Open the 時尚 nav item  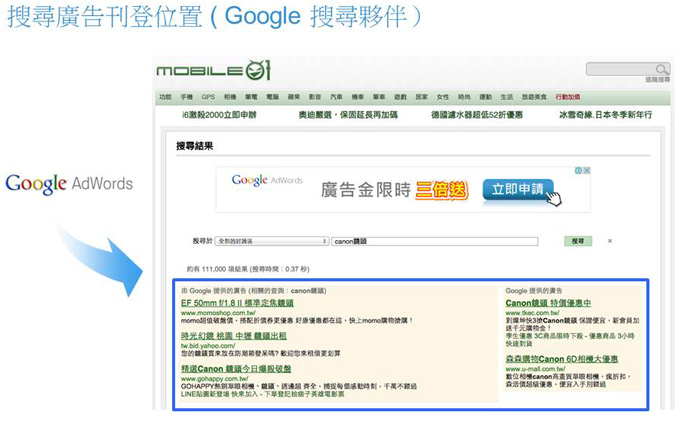point(464,97)
